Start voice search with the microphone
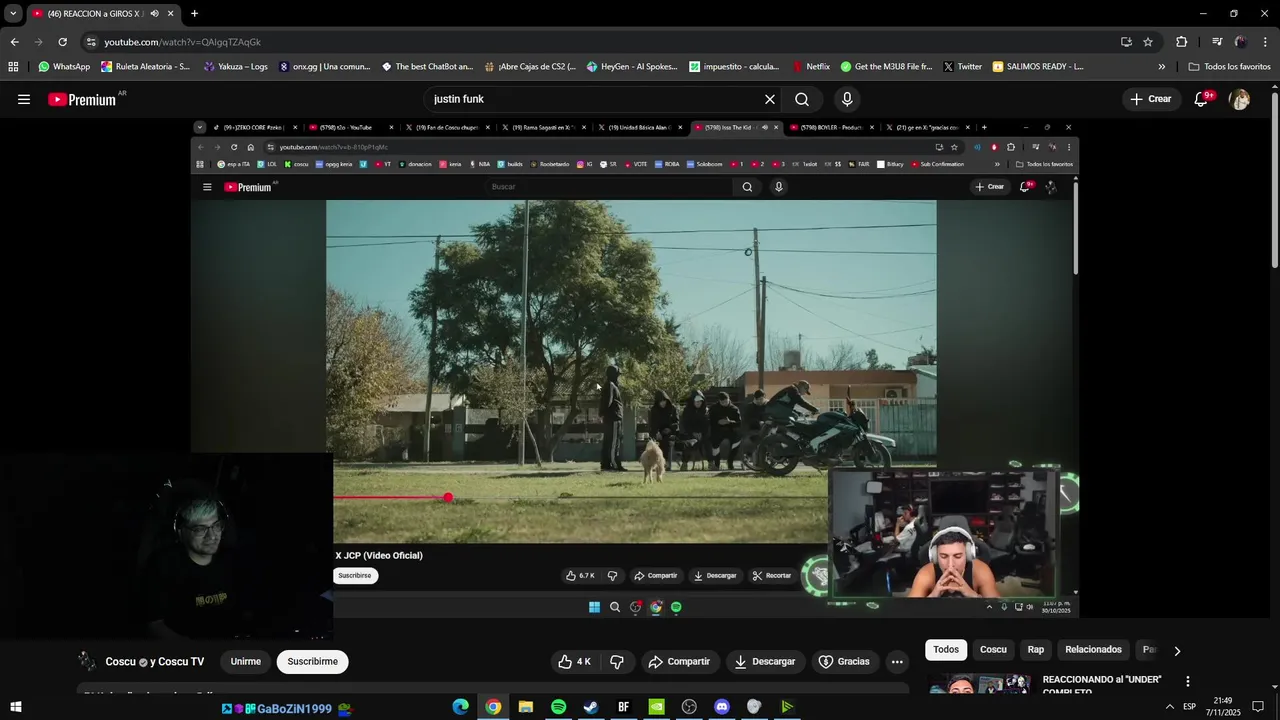Screen dimensions: 1280x720 [x=847, y=99]
